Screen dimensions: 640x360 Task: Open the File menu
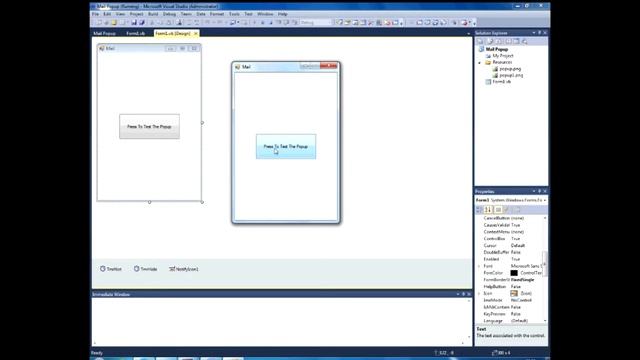point(96,14)
